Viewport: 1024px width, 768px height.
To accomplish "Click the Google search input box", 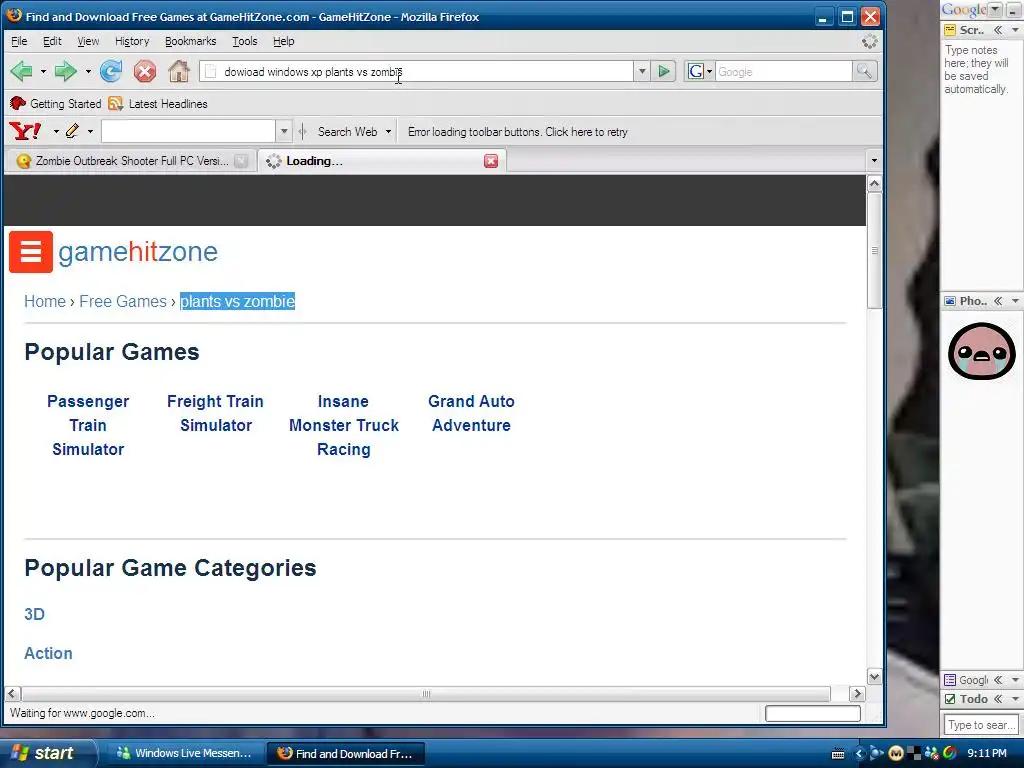I will point(784,71).
